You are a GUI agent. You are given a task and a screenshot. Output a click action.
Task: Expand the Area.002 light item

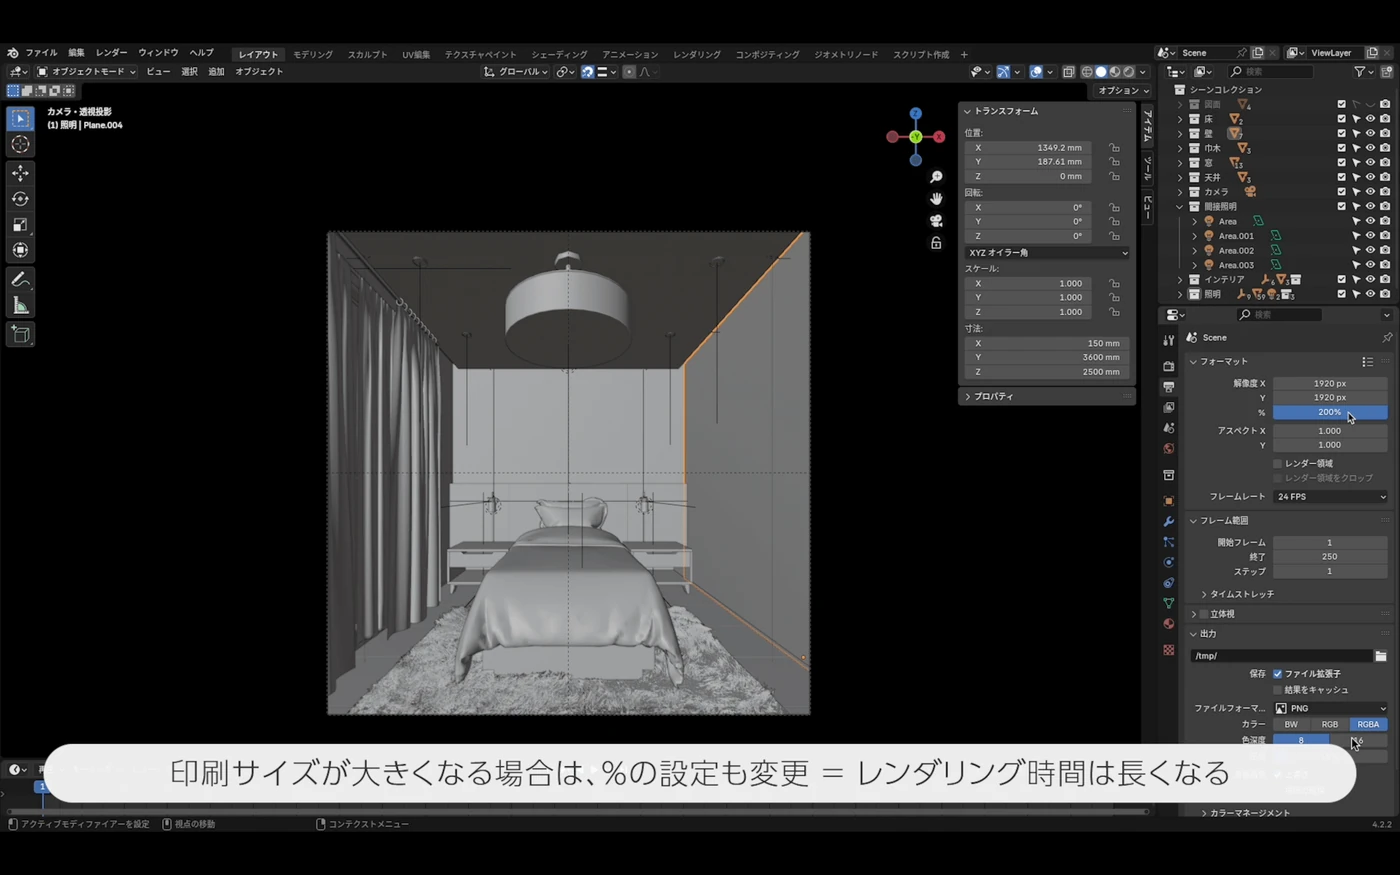1194,251
